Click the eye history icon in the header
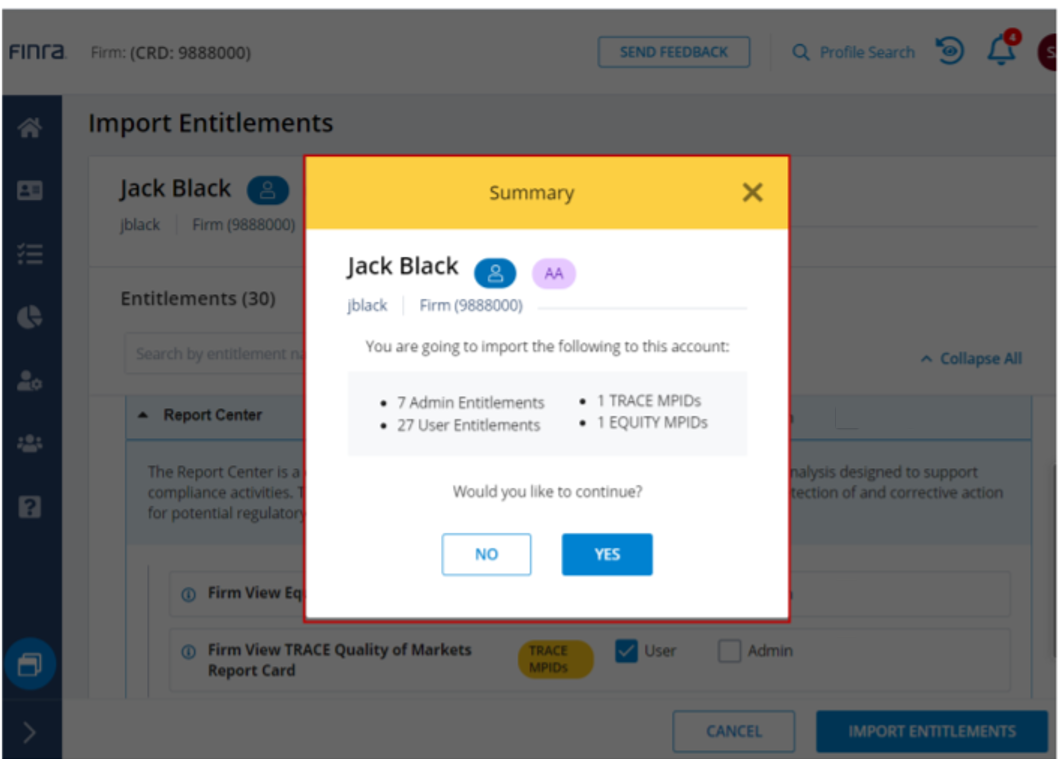 click(951, 52)
